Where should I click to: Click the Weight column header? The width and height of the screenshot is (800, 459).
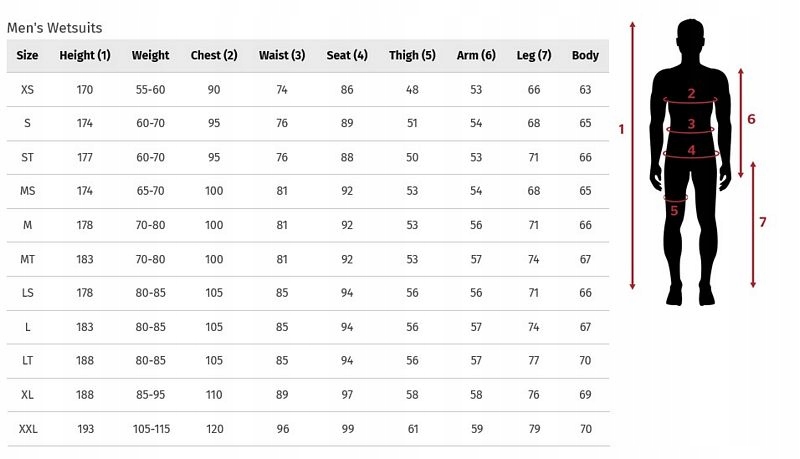(151, 56)
